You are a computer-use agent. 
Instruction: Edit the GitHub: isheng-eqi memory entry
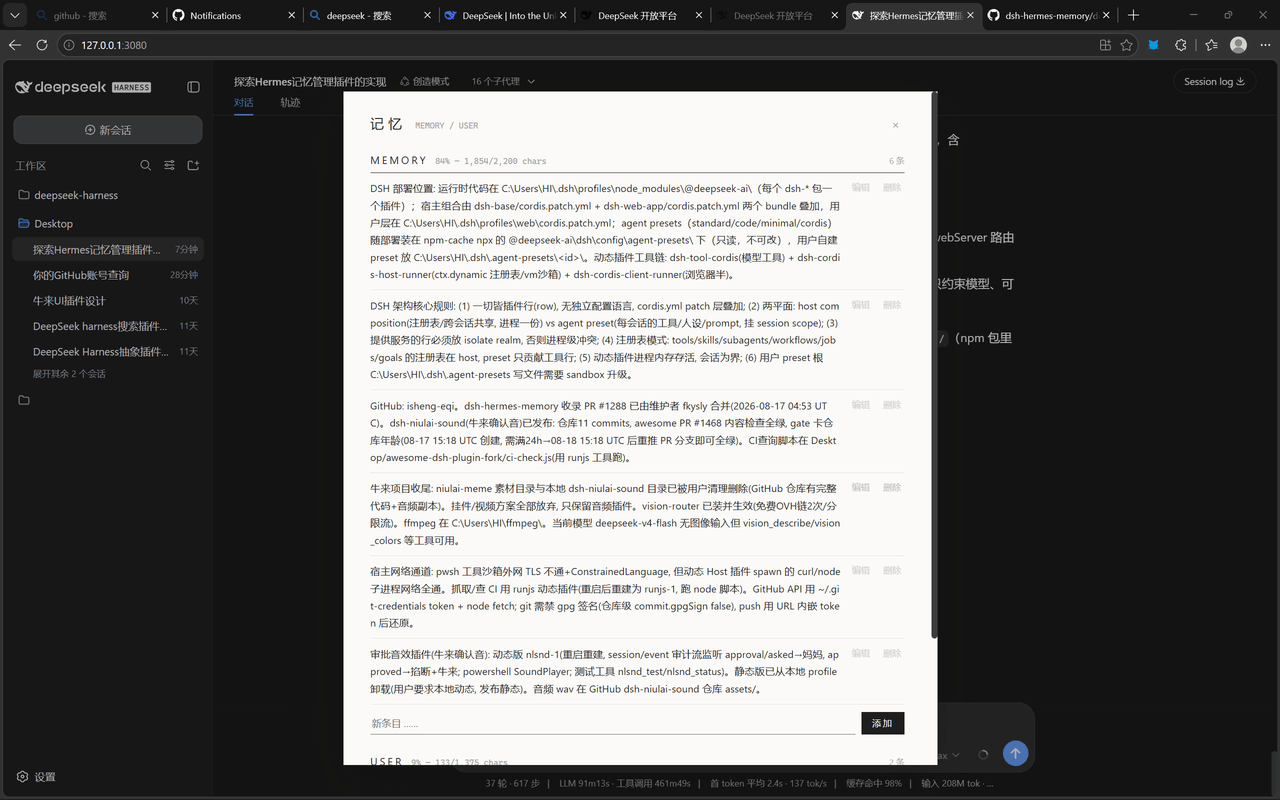click(x=860, y=405)
